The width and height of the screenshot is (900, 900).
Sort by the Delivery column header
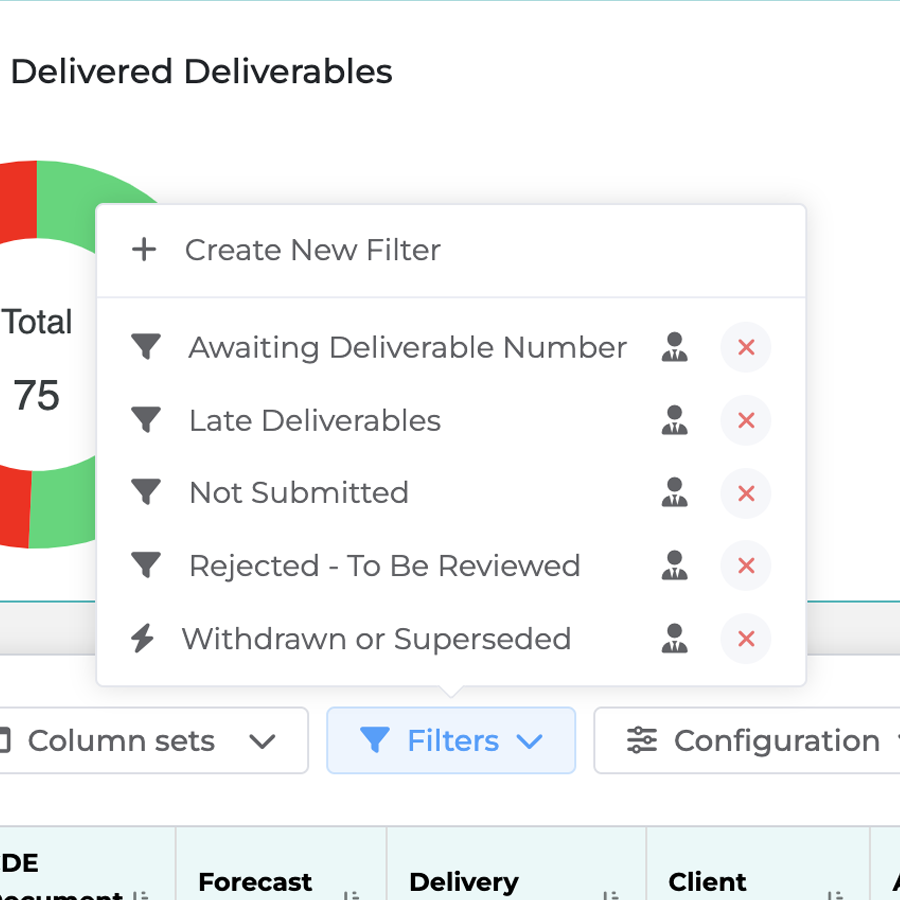463,882
